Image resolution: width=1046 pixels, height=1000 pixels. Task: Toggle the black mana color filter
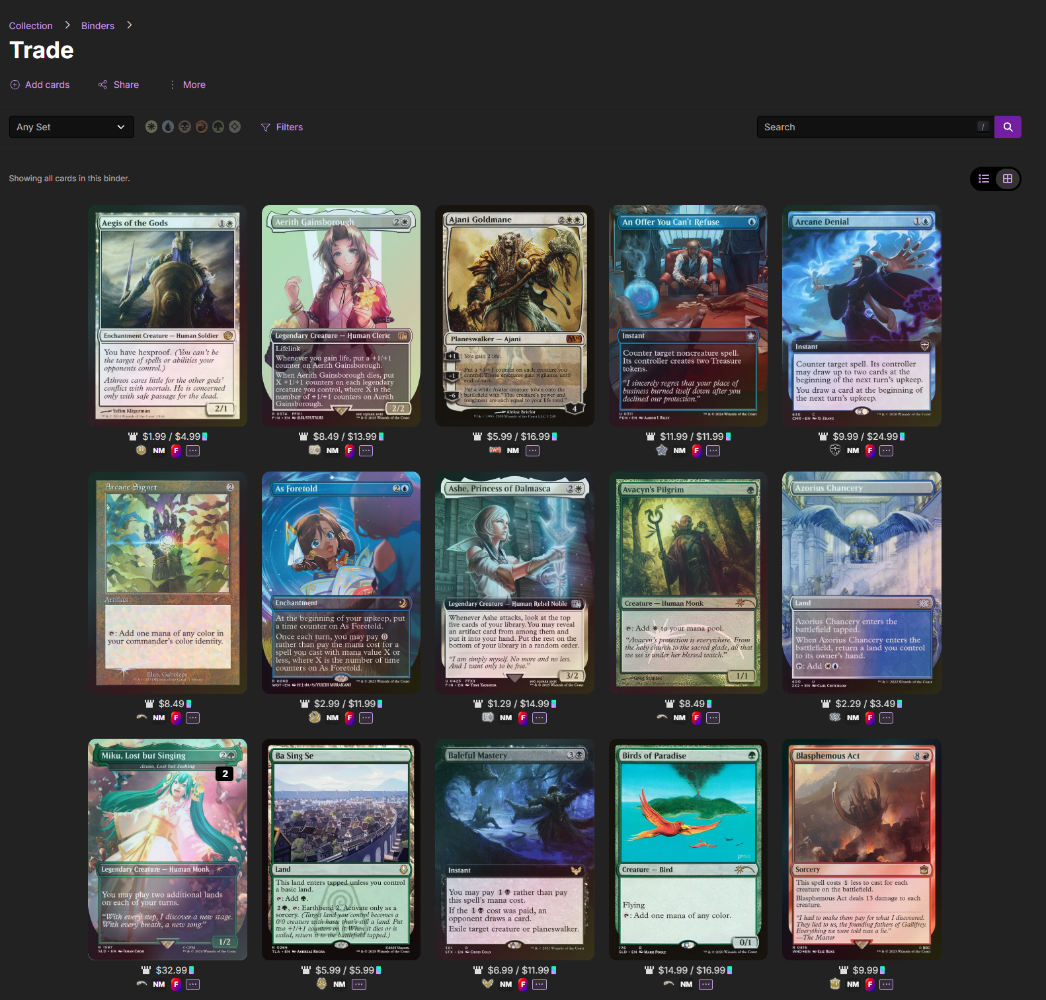185,127
